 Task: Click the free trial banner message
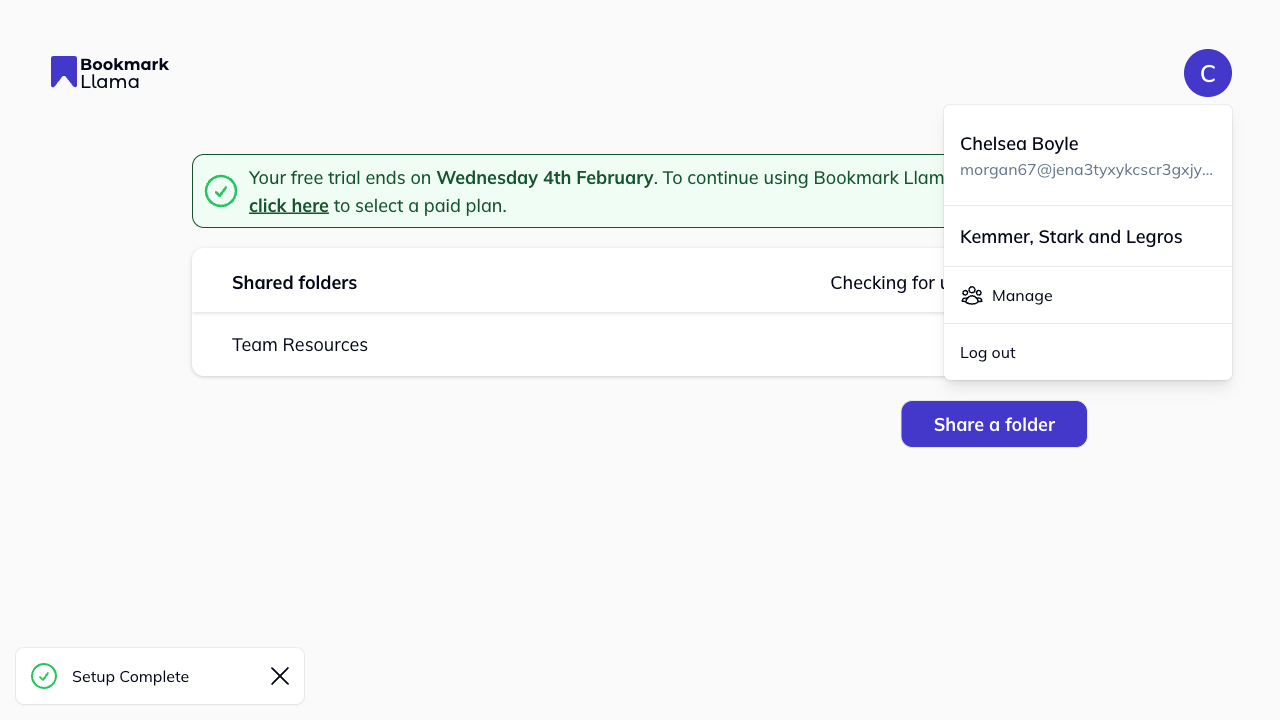(x=600, y=190)
